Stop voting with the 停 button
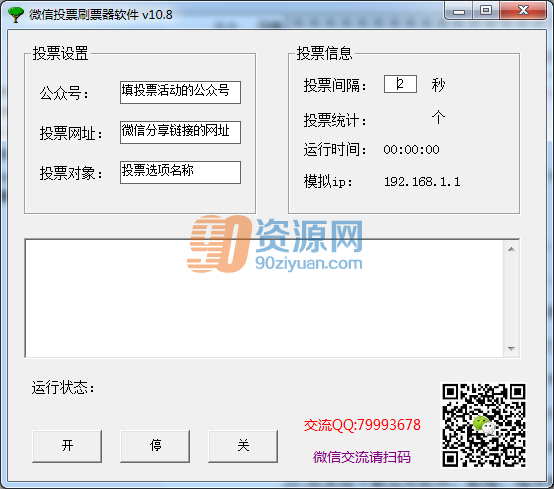The width and height of the screenshot is (554, 489). tap(155, 446)
